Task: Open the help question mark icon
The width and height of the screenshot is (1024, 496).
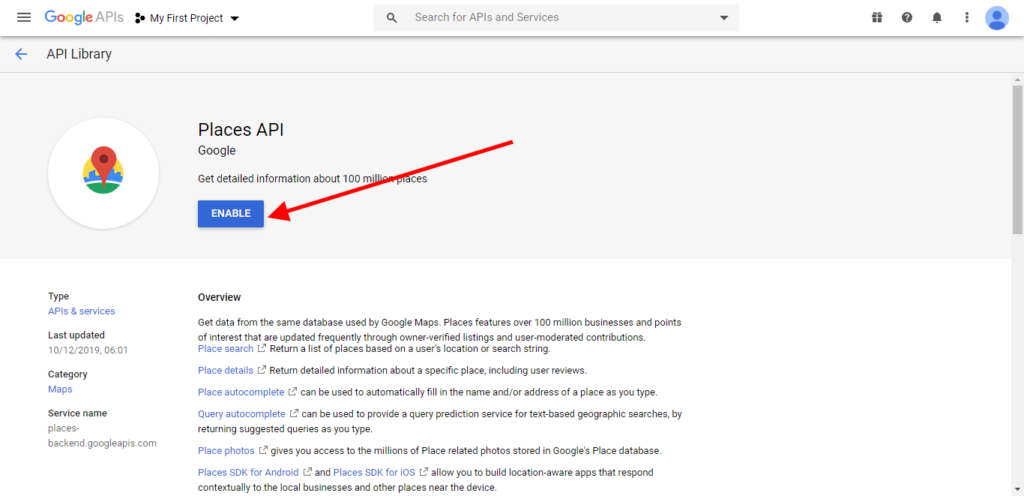Action: [907, 18]
